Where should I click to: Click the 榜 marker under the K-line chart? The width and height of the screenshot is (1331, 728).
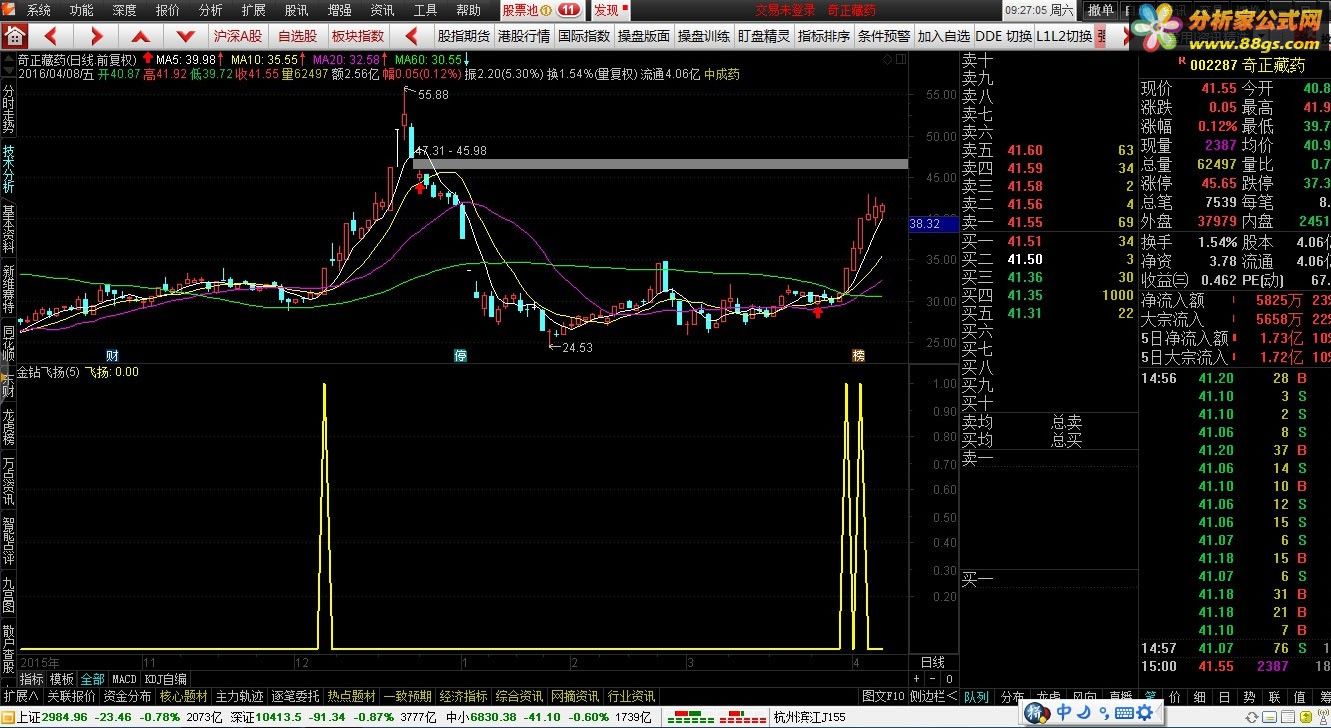[858, 355]
